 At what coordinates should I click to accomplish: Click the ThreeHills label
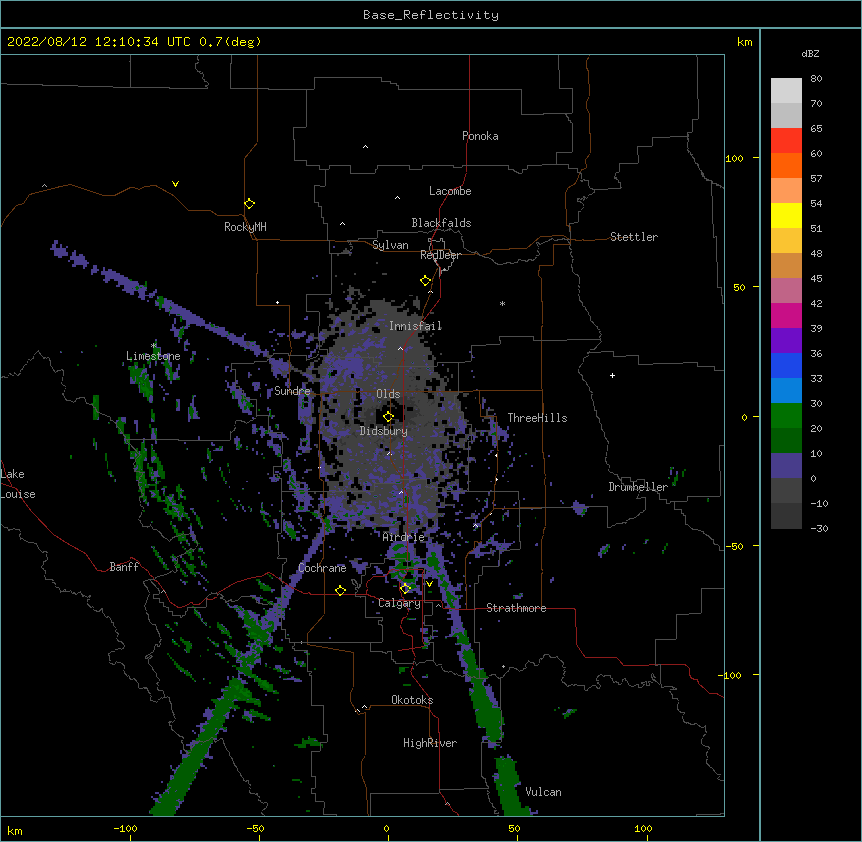point(538,418)
